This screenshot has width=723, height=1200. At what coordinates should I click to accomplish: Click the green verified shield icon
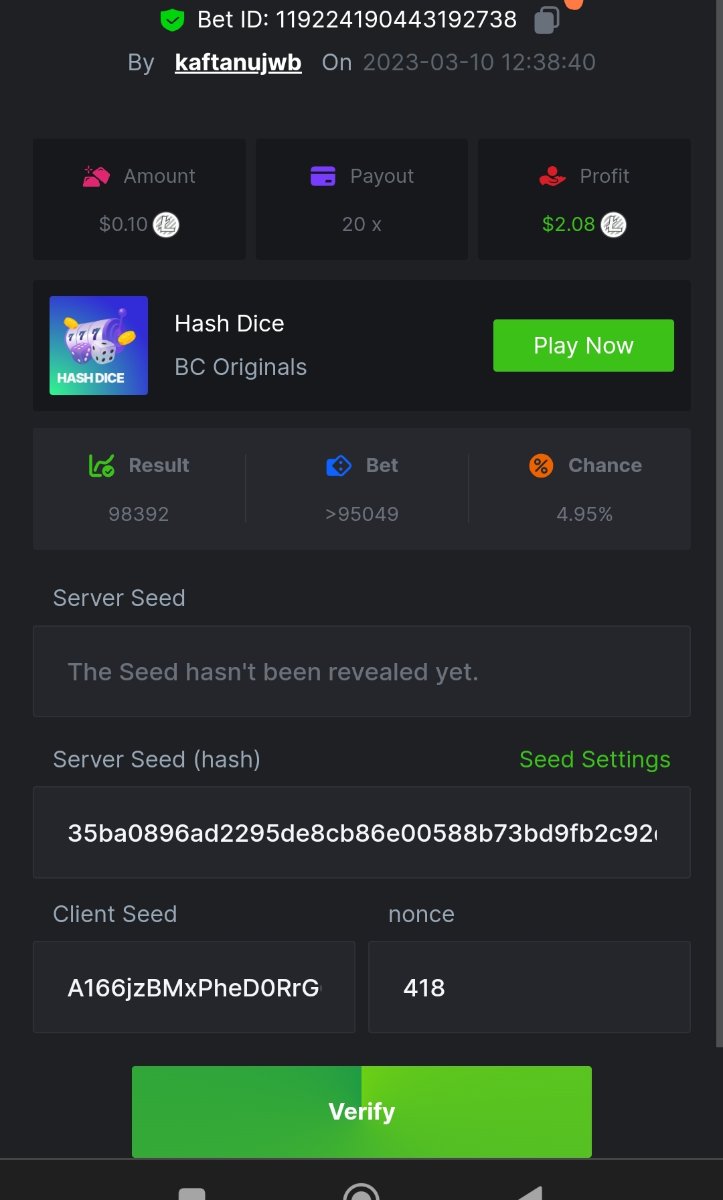click(172, 19)
